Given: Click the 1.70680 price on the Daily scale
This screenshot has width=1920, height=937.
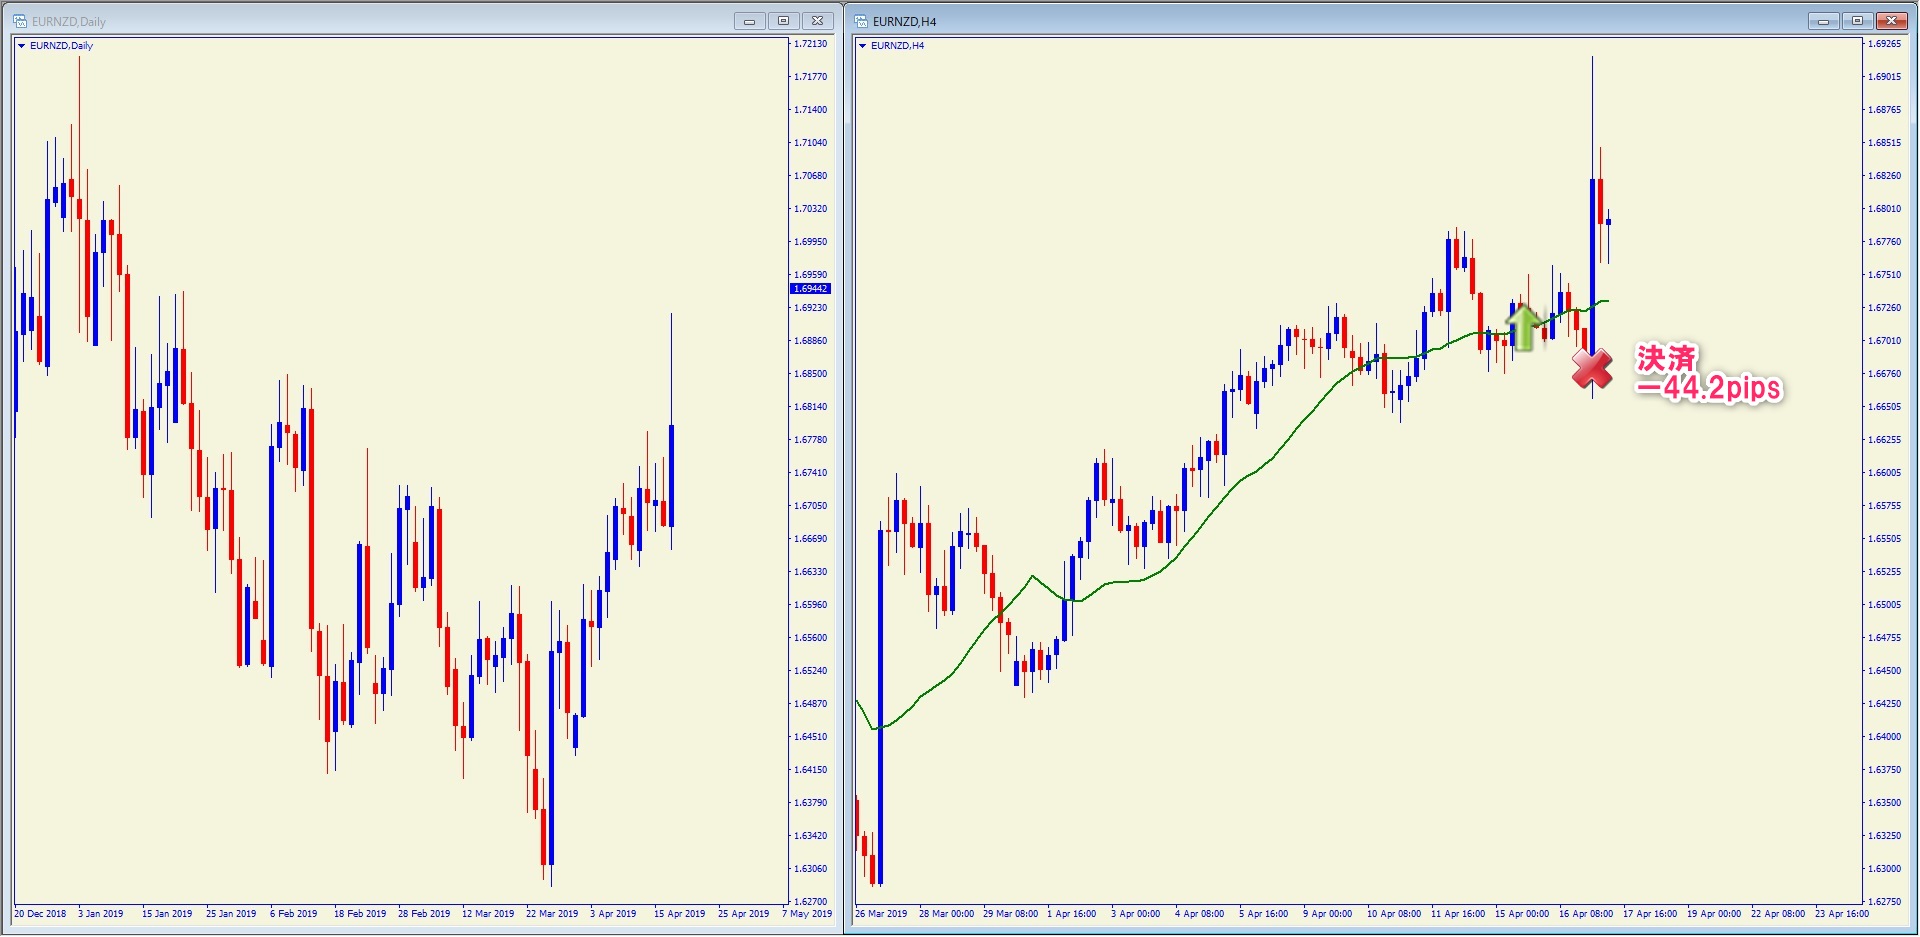Looking at the screenshot, I should [x=811, y=176].
